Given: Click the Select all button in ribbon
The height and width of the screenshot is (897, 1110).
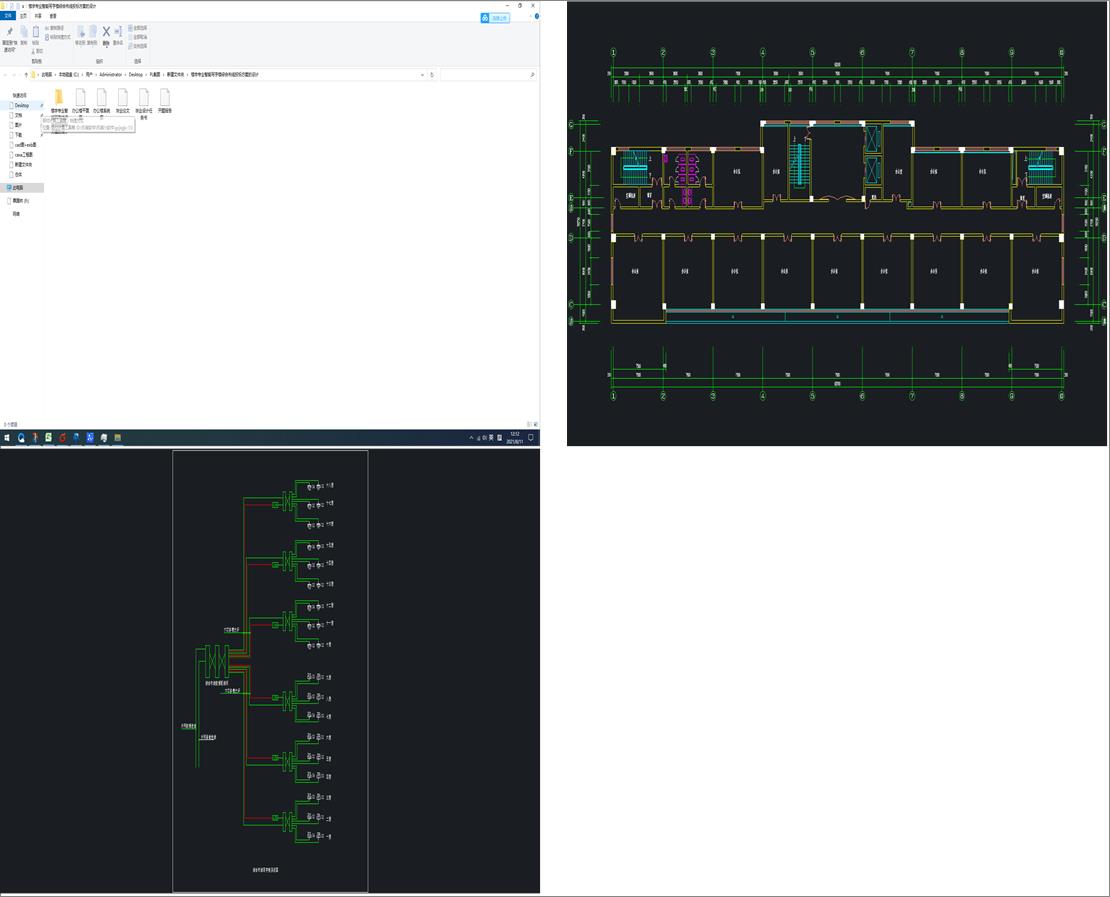Looking at the screenshot, I should pyautogui.click(x=138, y=28).
